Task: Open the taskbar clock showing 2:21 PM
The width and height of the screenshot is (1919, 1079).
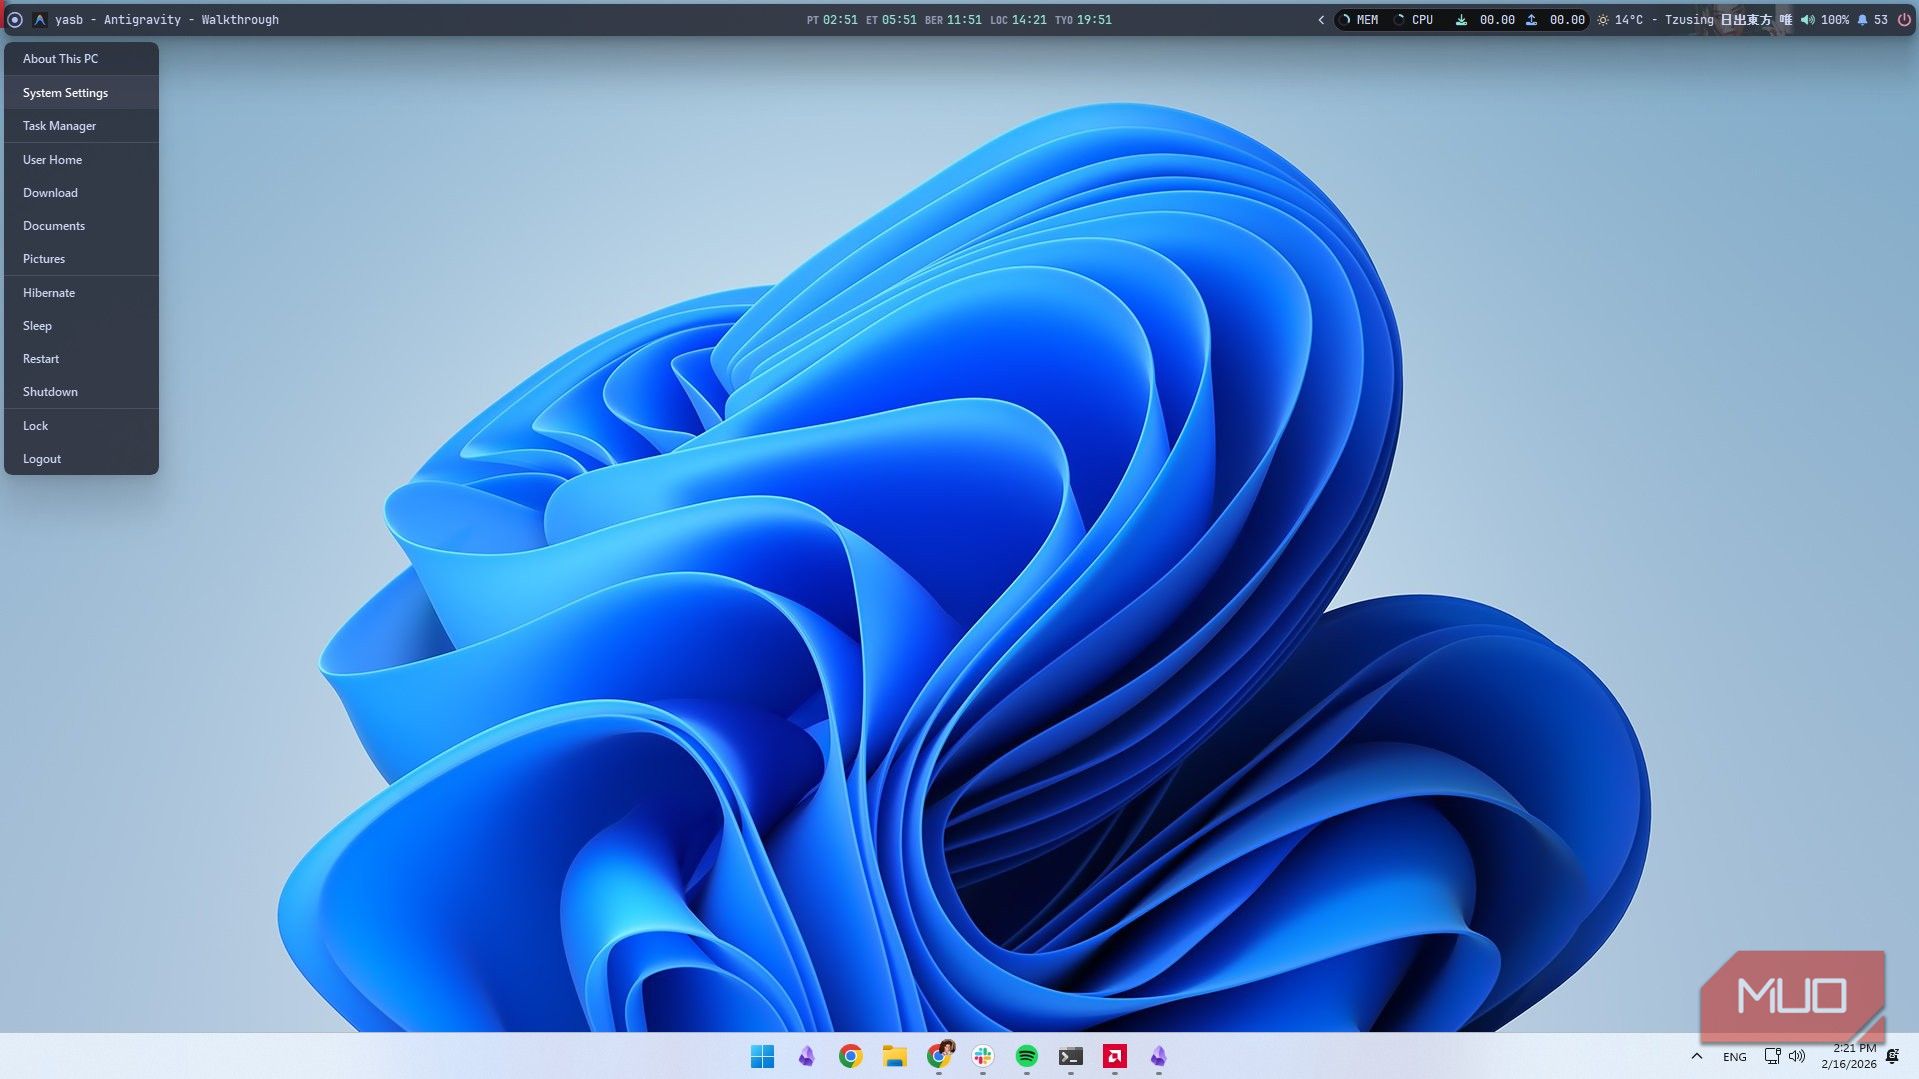Action: tap(1849, 1056)
